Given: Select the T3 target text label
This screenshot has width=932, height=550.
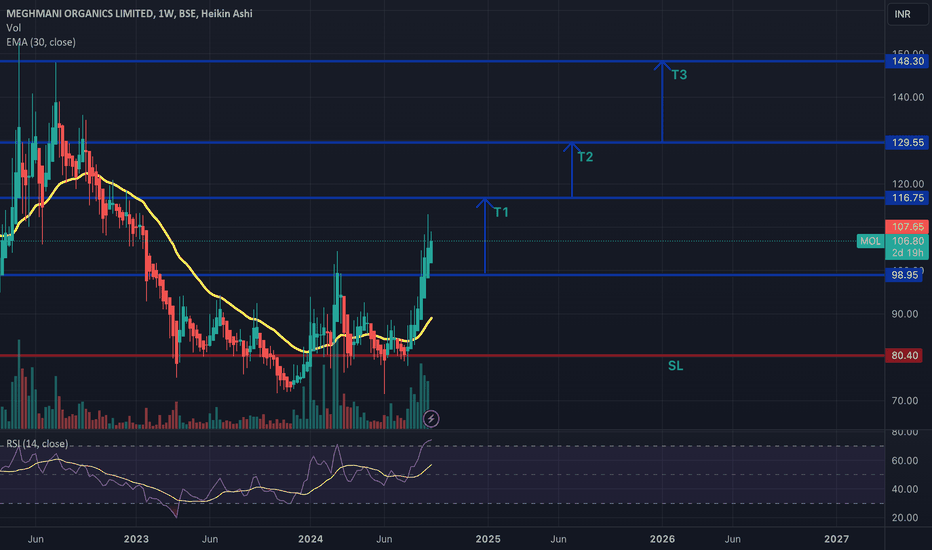Looking at the screenshot, I should (679, 75).
